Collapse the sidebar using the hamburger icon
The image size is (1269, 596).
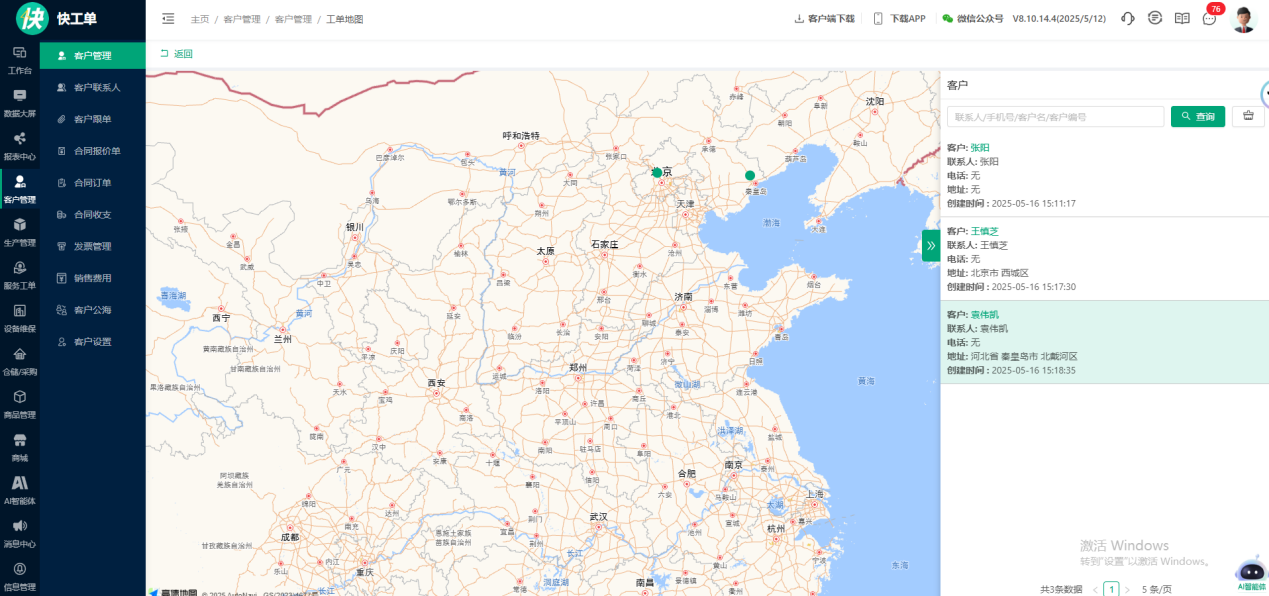pos(168,19)
